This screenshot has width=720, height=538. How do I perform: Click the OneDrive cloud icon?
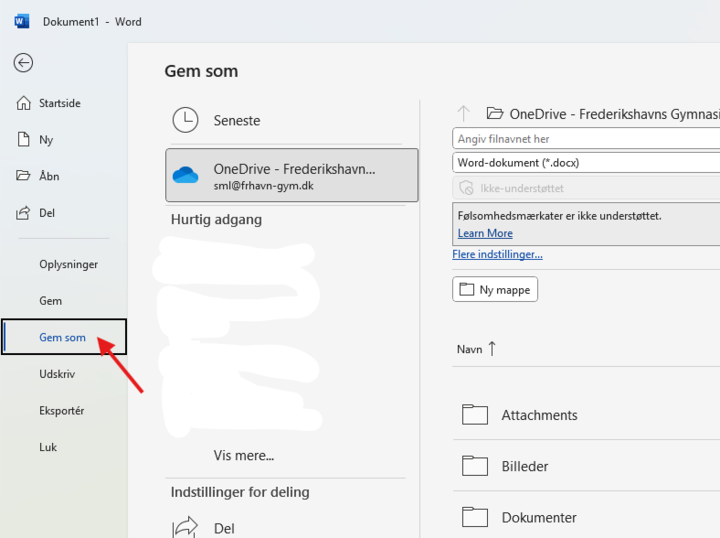(x=185, y=176)
